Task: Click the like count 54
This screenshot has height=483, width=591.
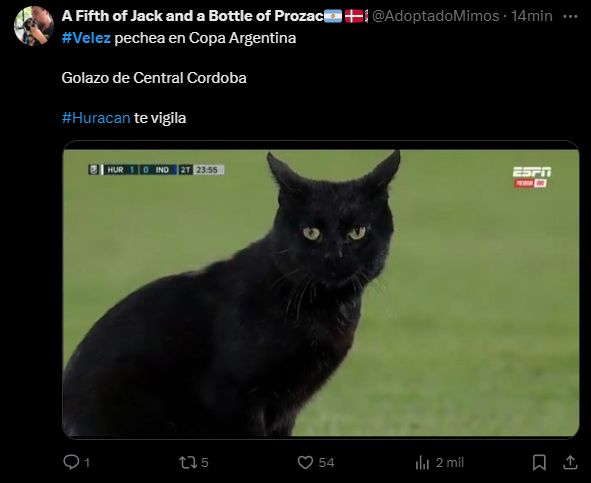Action: (x=326, y=463)
